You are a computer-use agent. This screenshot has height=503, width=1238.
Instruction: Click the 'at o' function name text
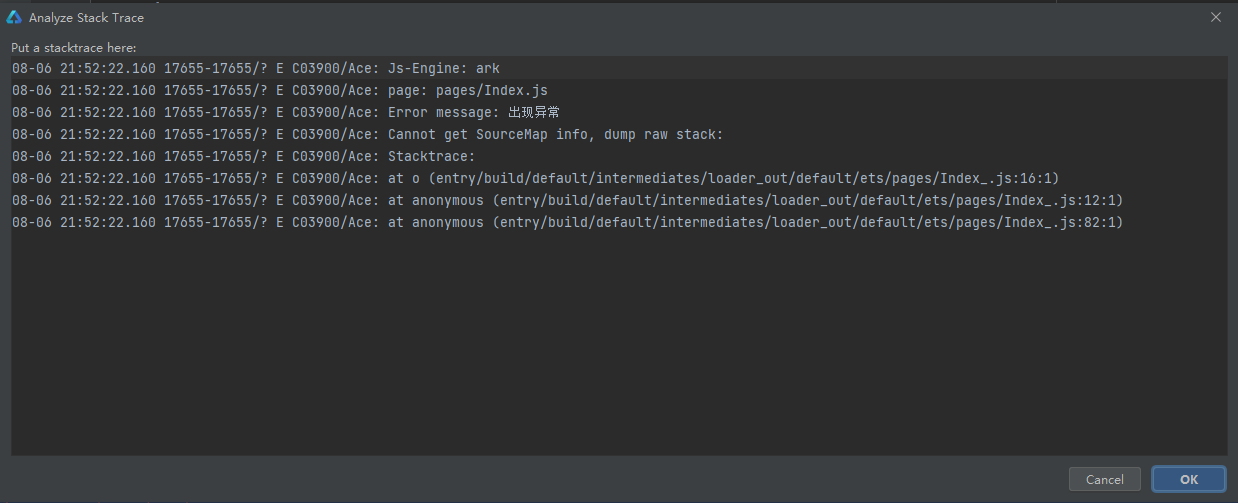tap(404, 178)
